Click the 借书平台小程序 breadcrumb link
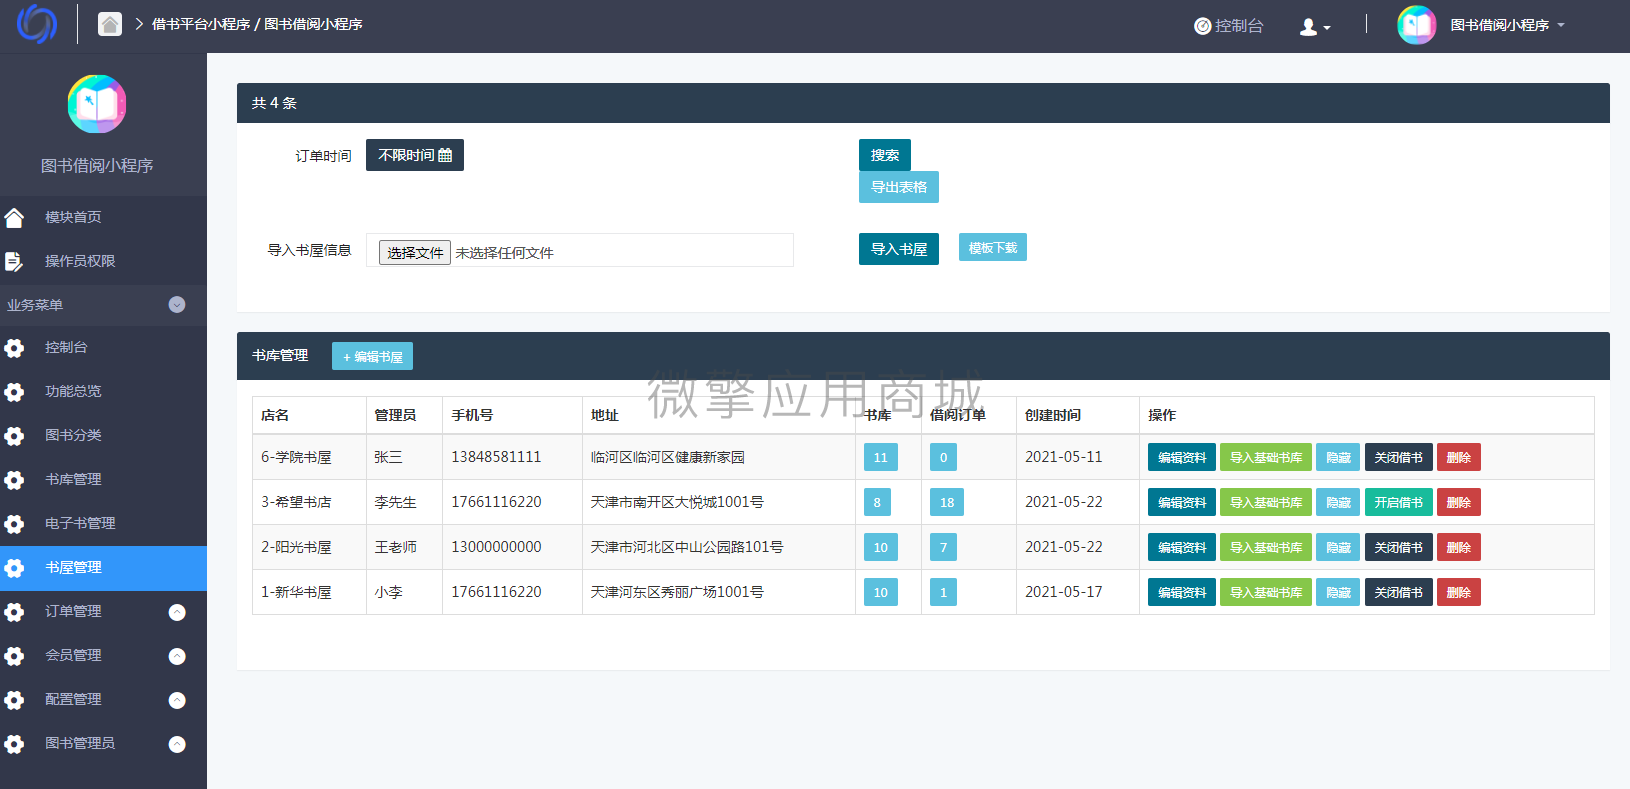1630x789 pixels. coord(201,24)
